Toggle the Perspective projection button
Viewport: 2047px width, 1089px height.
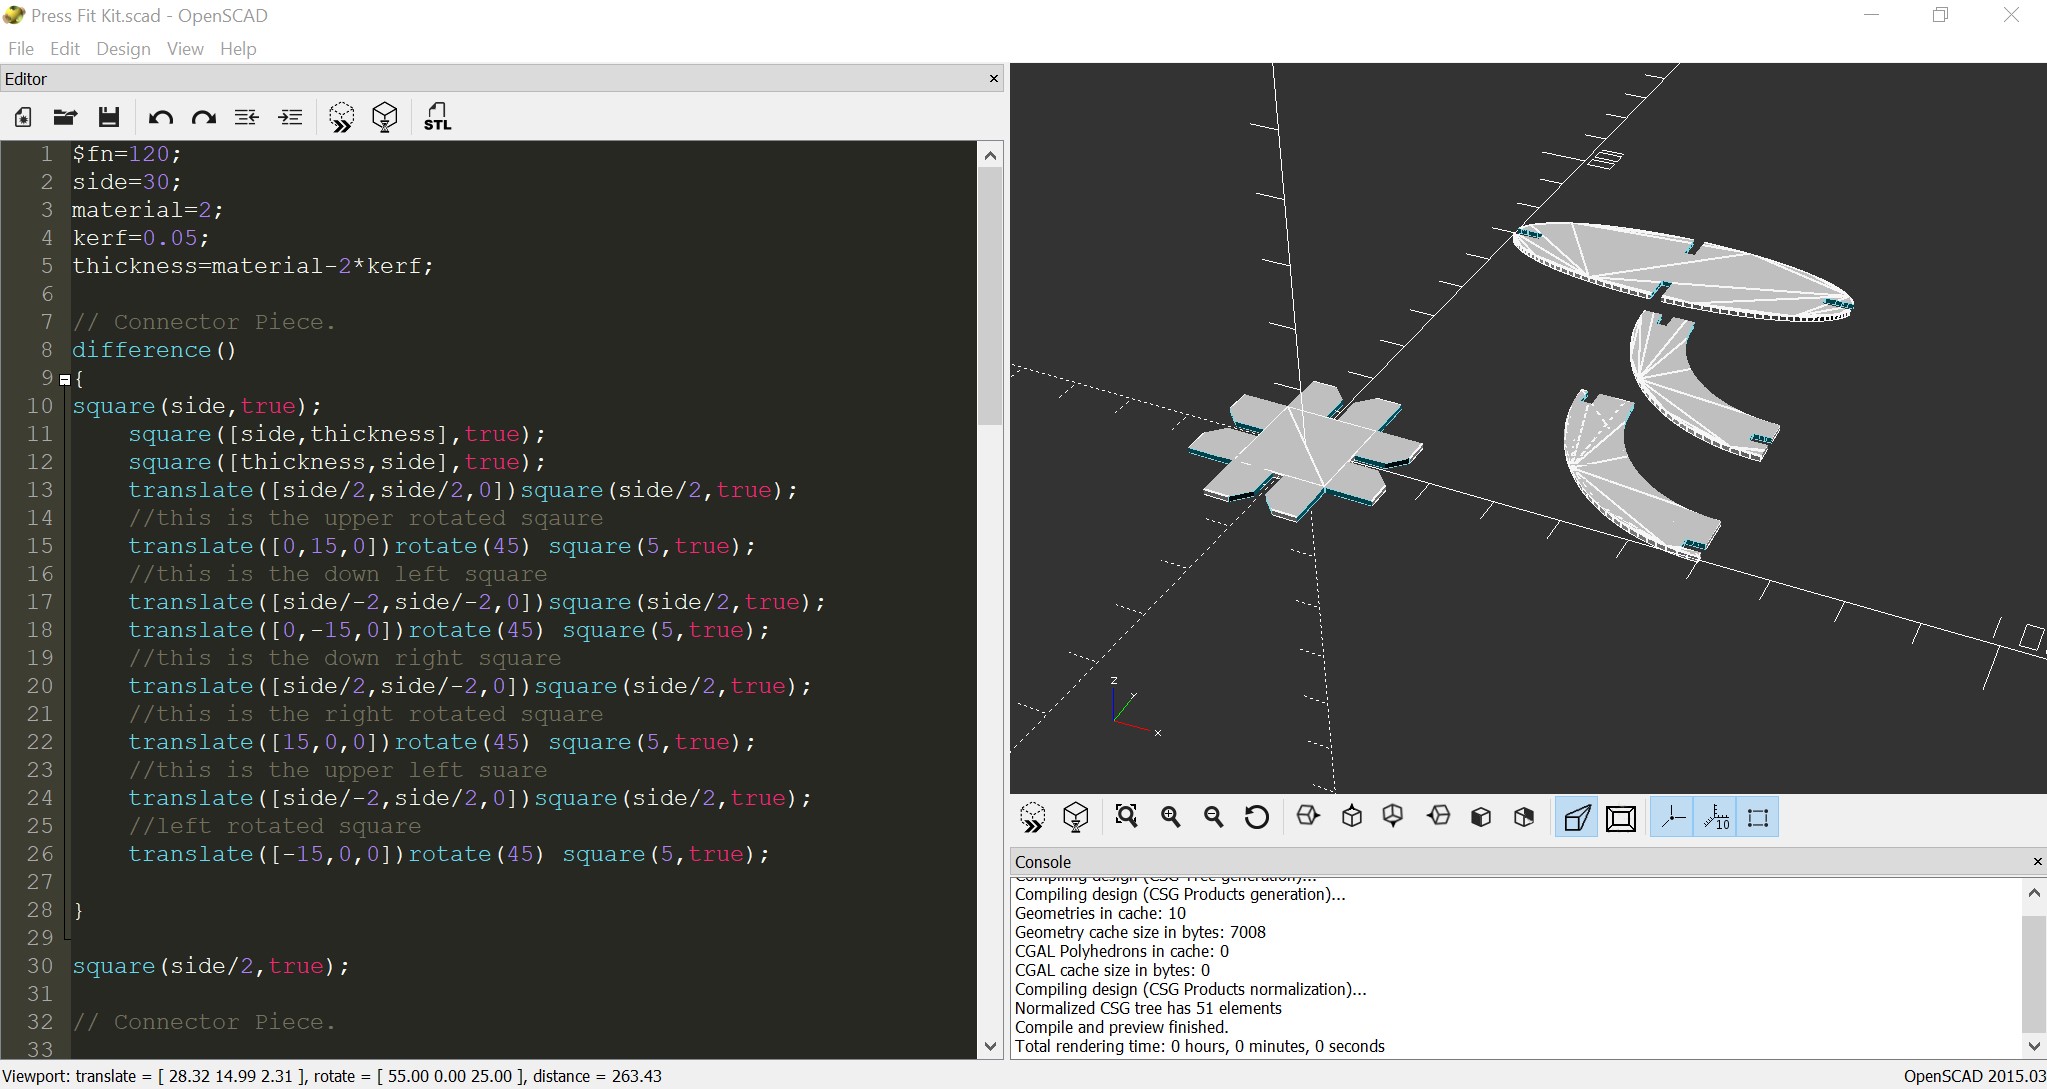(x=1576, y=818)
